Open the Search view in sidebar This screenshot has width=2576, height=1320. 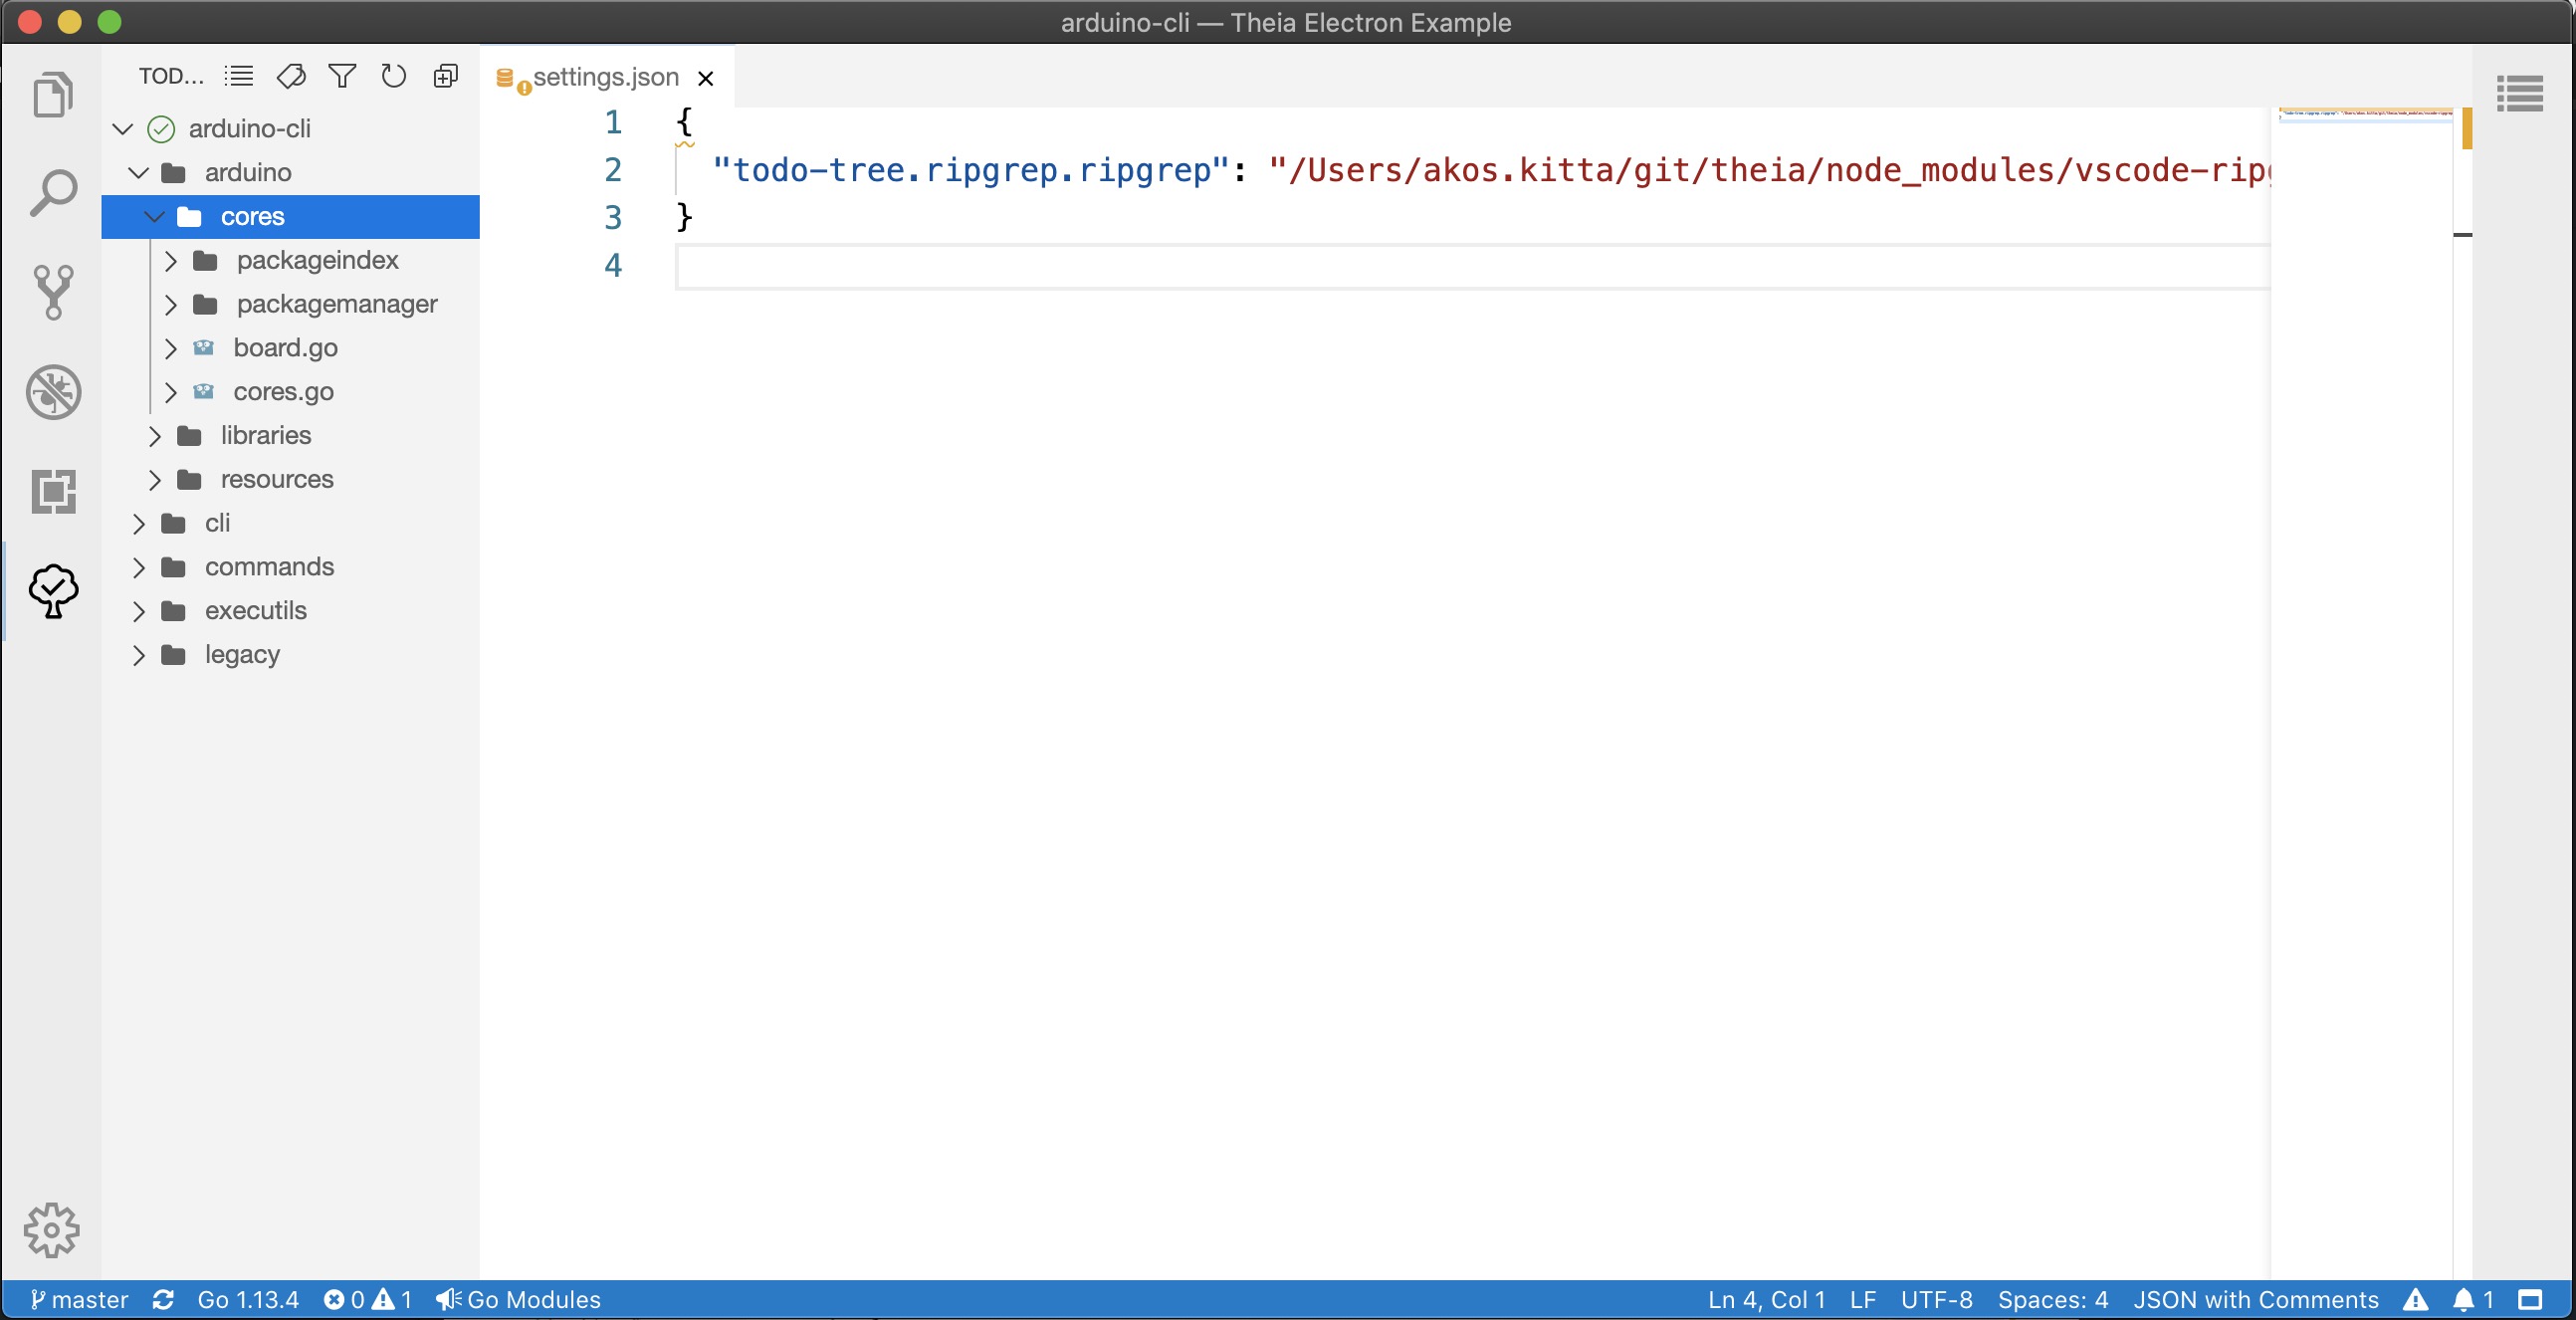(x=53, y=193)
